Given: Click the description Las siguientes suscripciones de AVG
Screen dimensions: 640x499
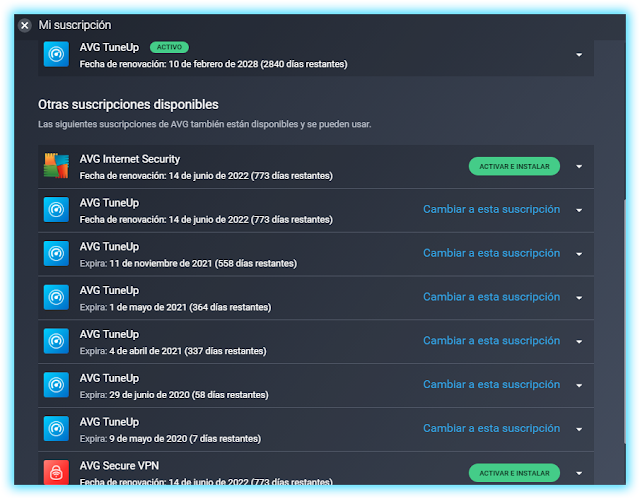Looking at the screenshot, I should (x=204, y=124).
